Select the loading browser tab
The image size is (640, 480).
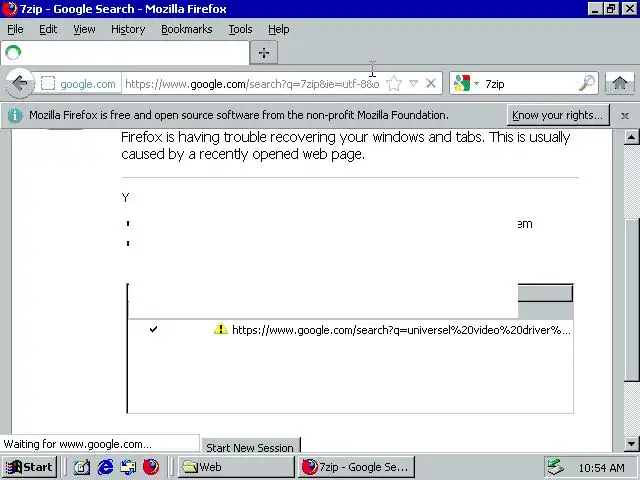coord(124,53)
